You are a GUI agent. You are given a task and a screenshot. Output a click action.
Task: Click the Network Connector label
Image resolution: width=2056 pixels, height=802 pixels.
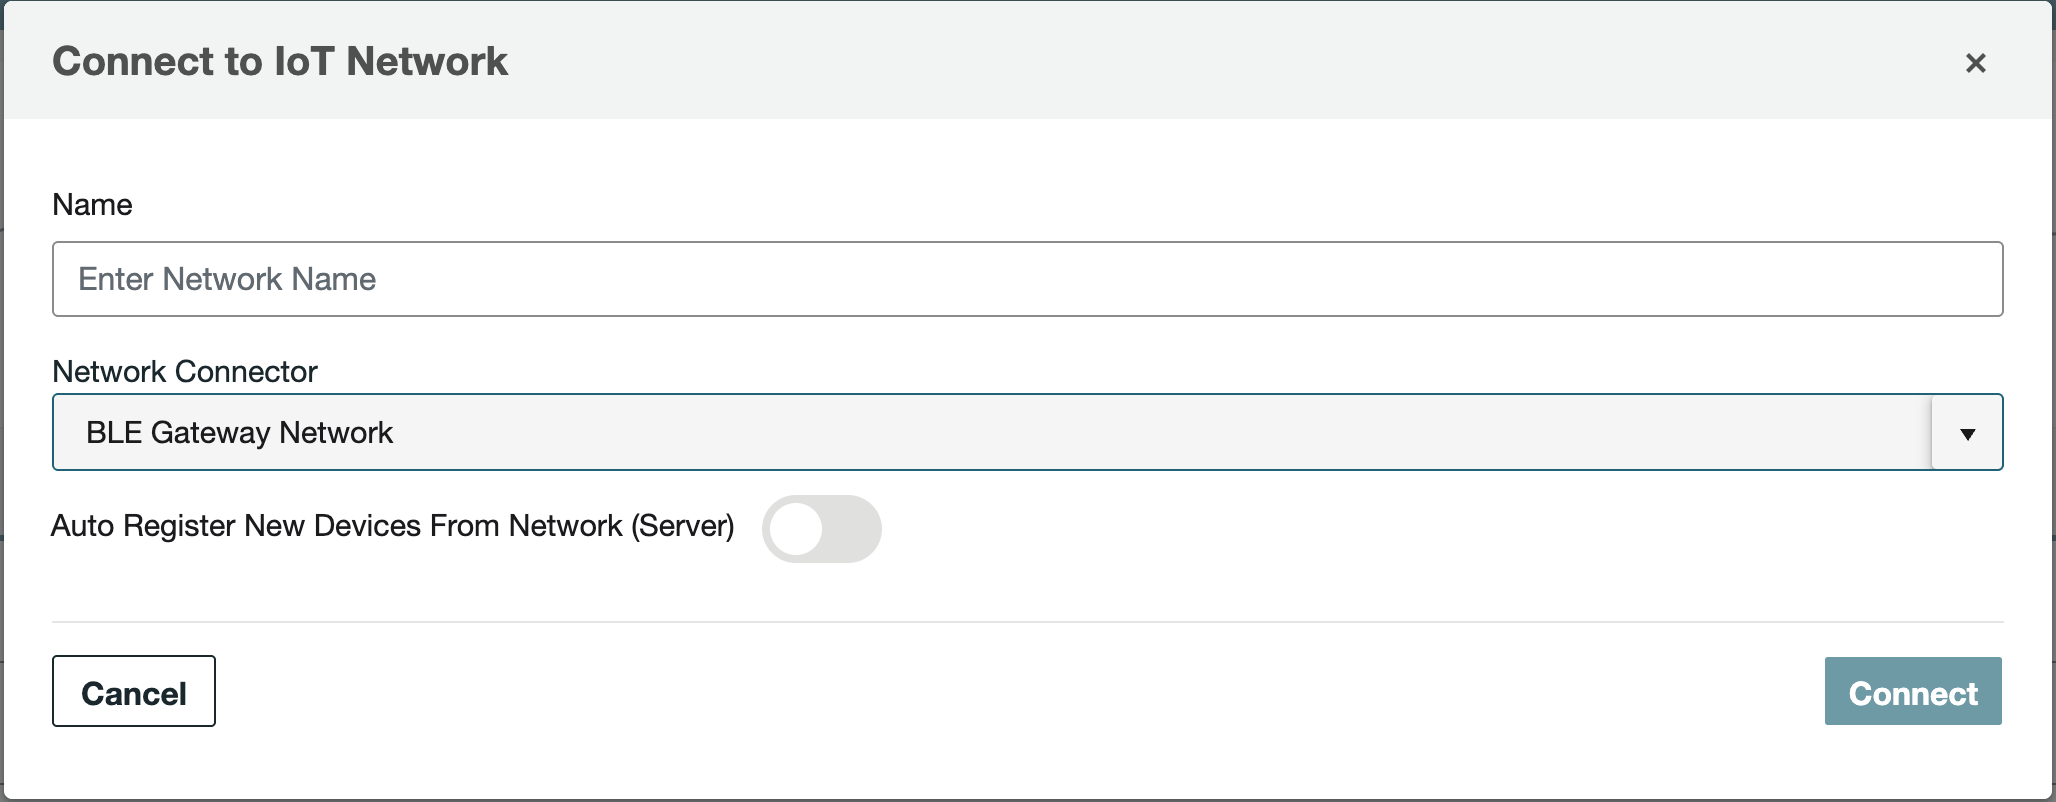tap(185, 372)
